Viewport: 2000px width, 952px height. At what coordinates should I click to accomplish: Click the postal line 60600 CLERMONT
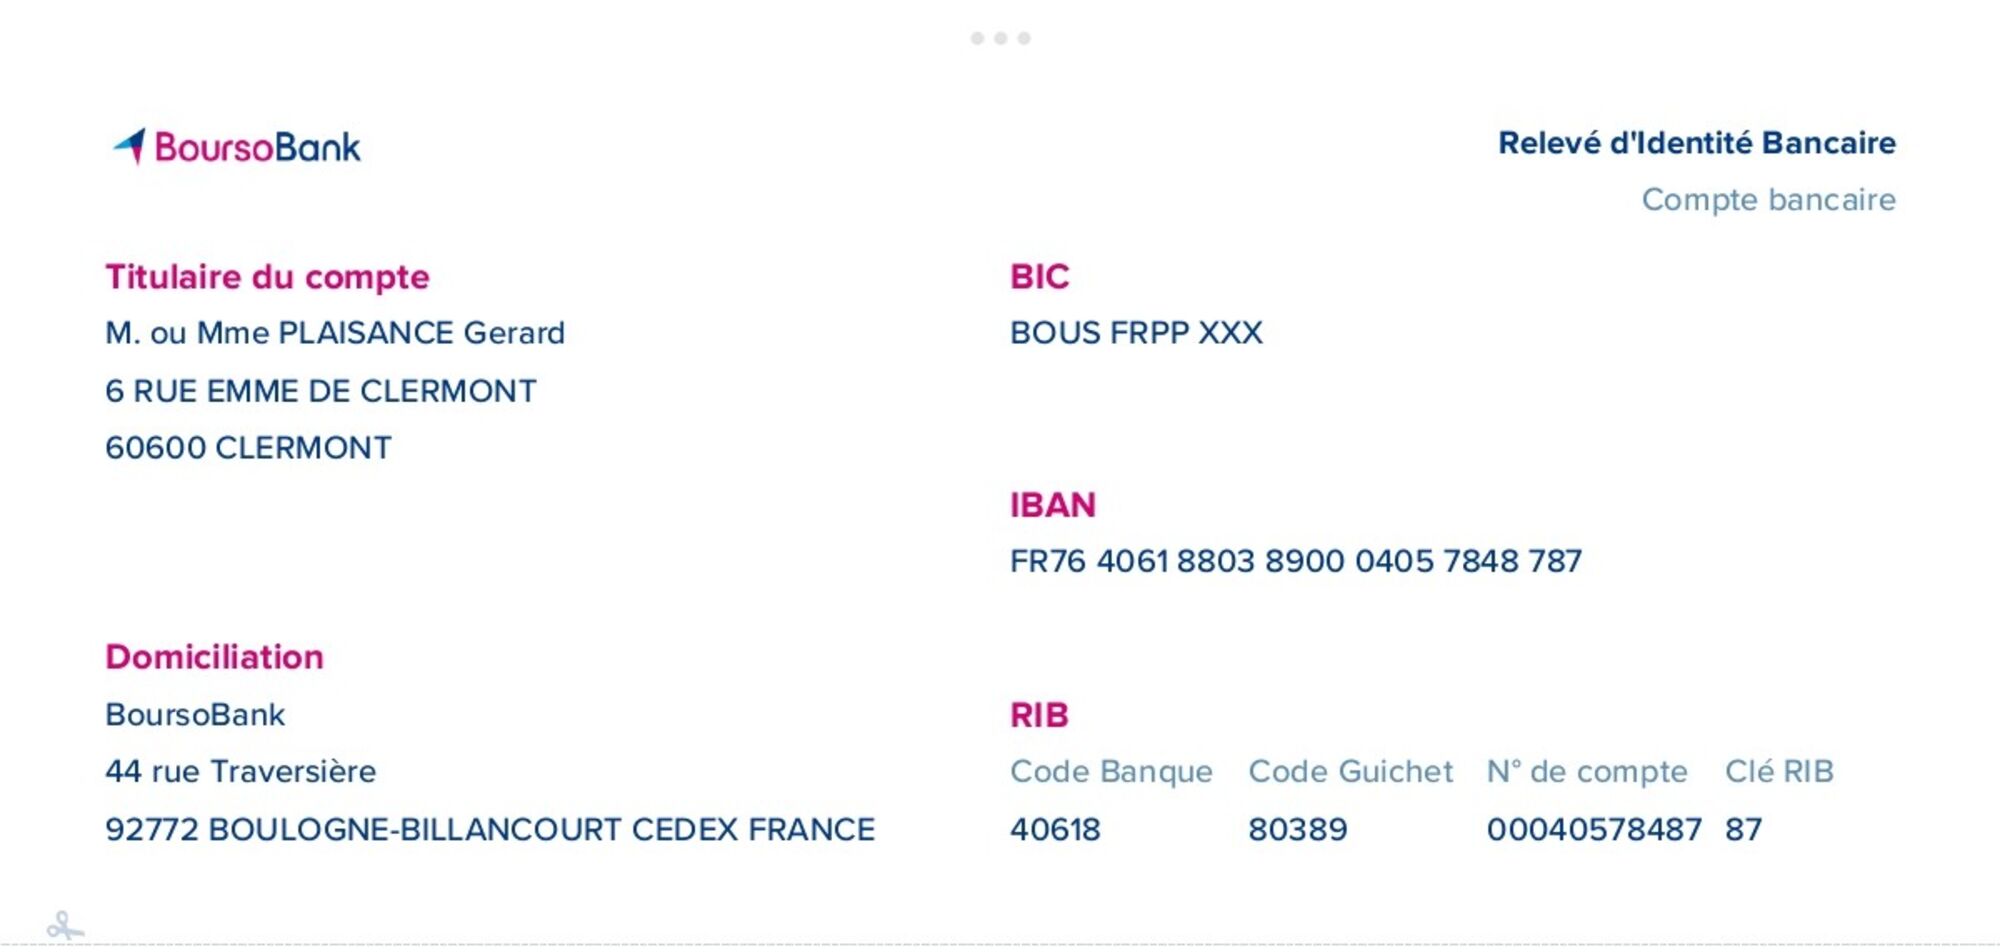pyautogui.click(x=248, y=448)
